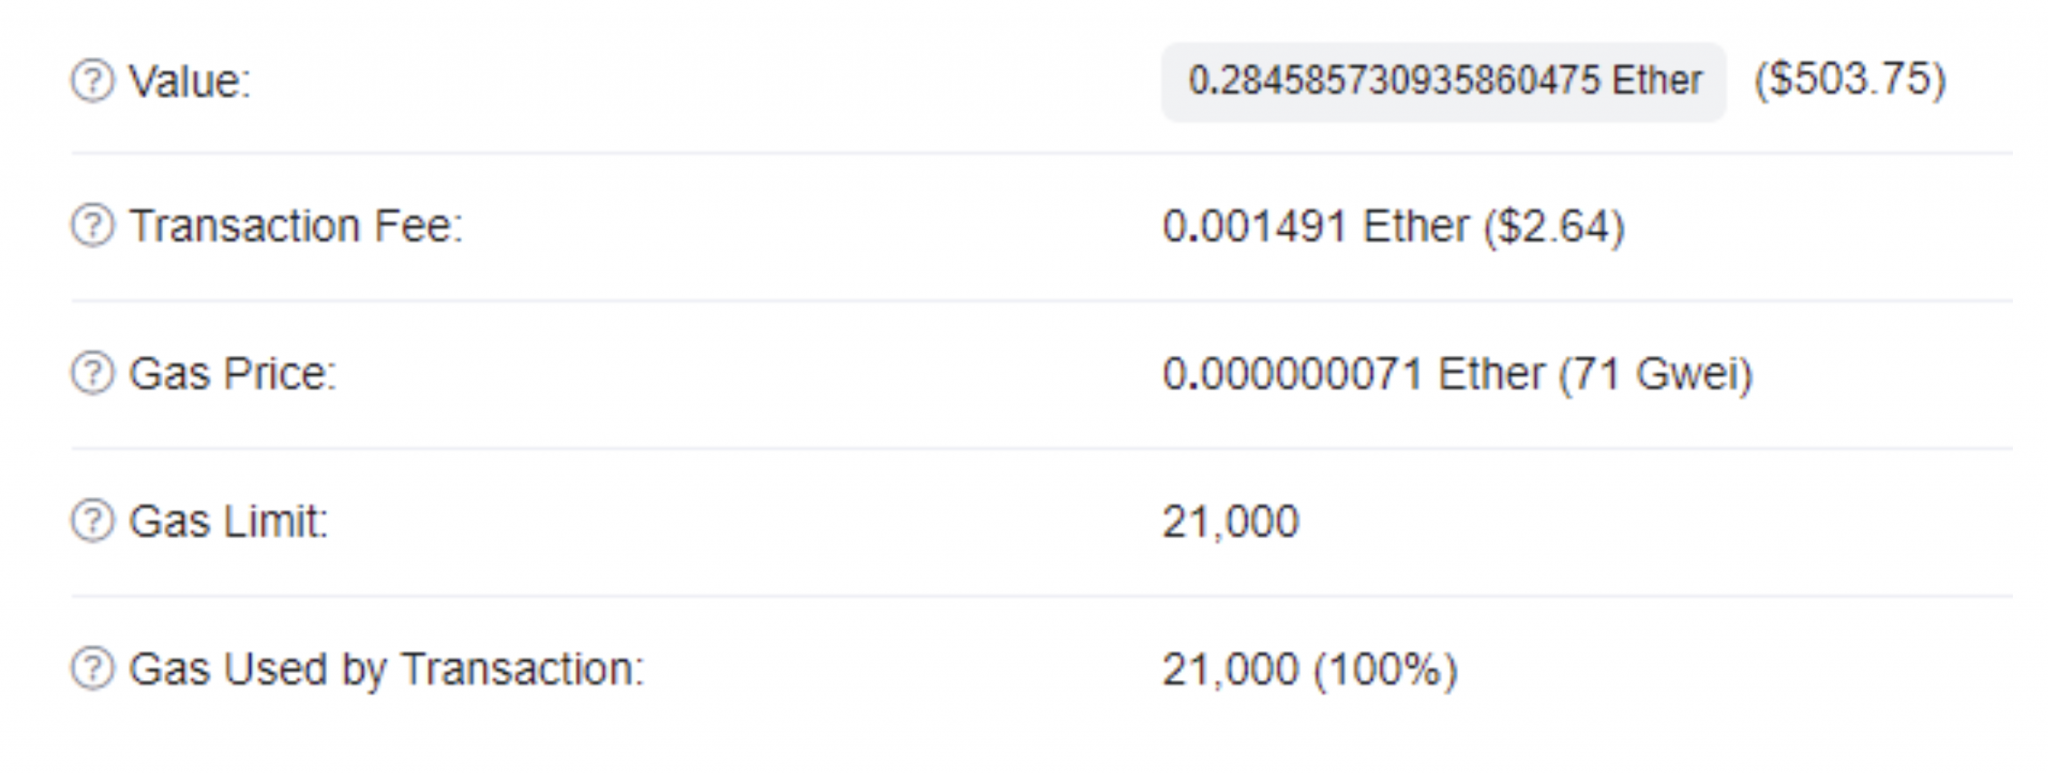The height and width of the screenshot is (773, 2048).
Task: Click the Transaction Fee: label text
Action: point(296,226)
